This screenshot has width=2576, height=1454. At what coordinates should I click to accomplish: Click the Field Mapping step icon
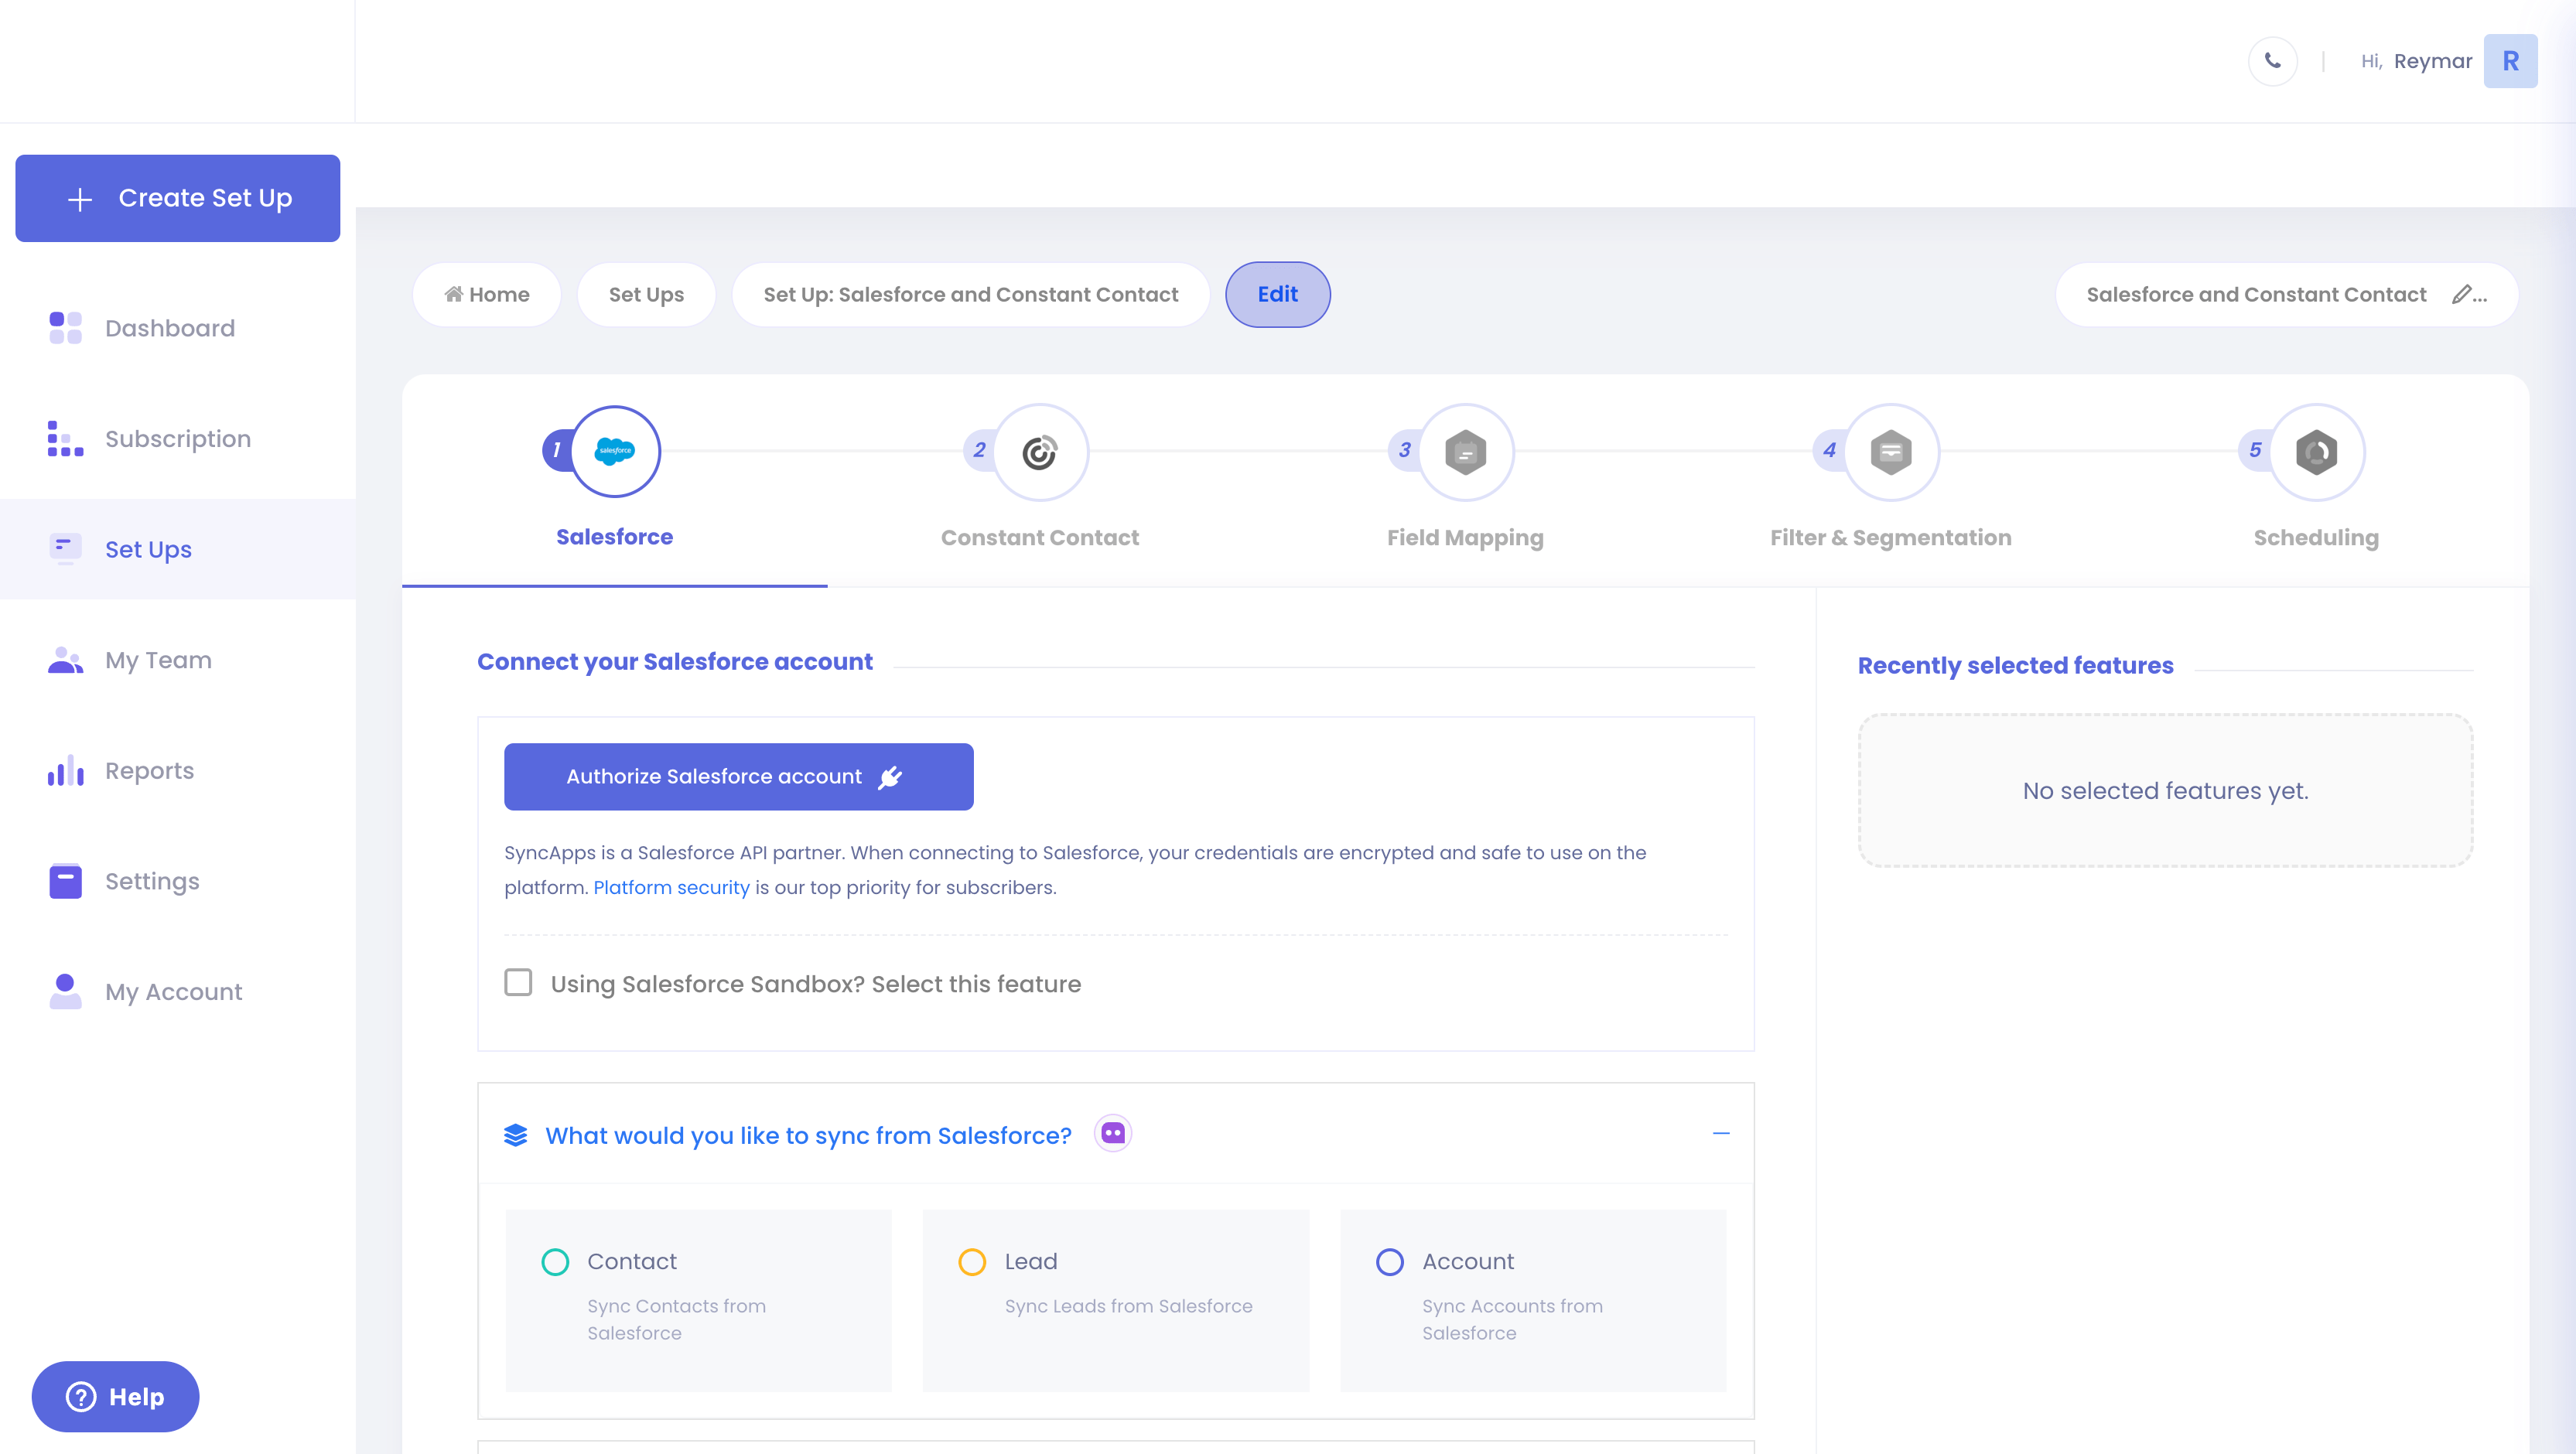[1465, 452]
